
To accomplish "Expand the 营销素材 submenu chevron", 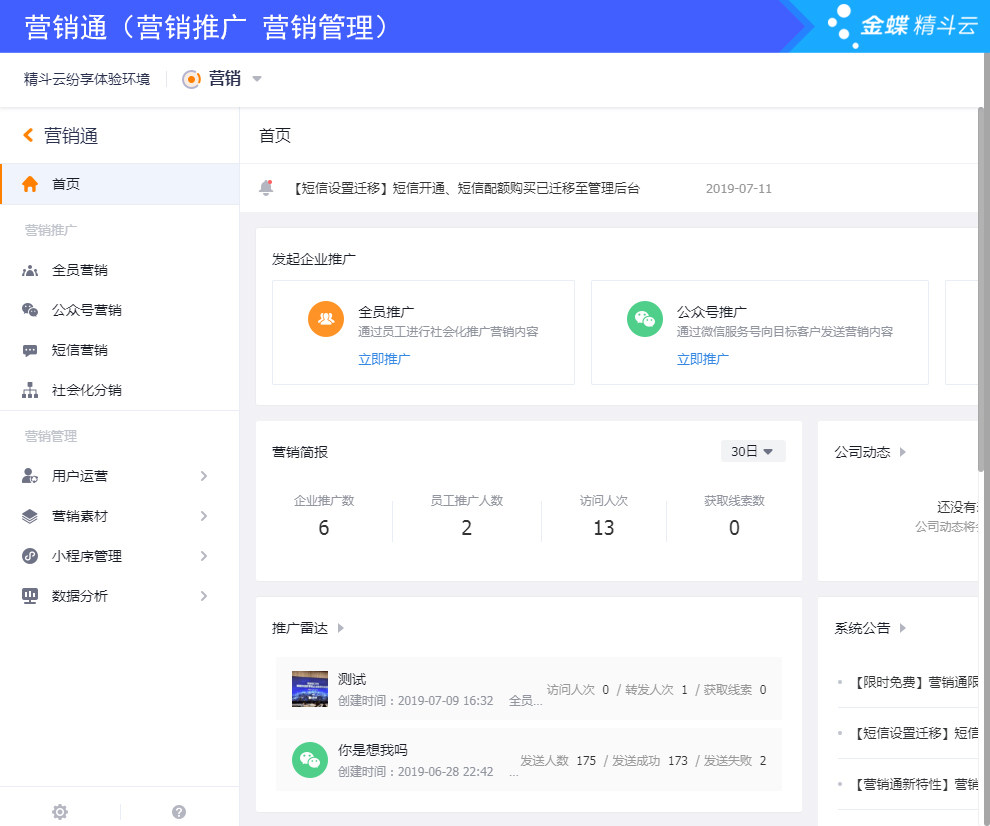I will (x=203, y=516).
